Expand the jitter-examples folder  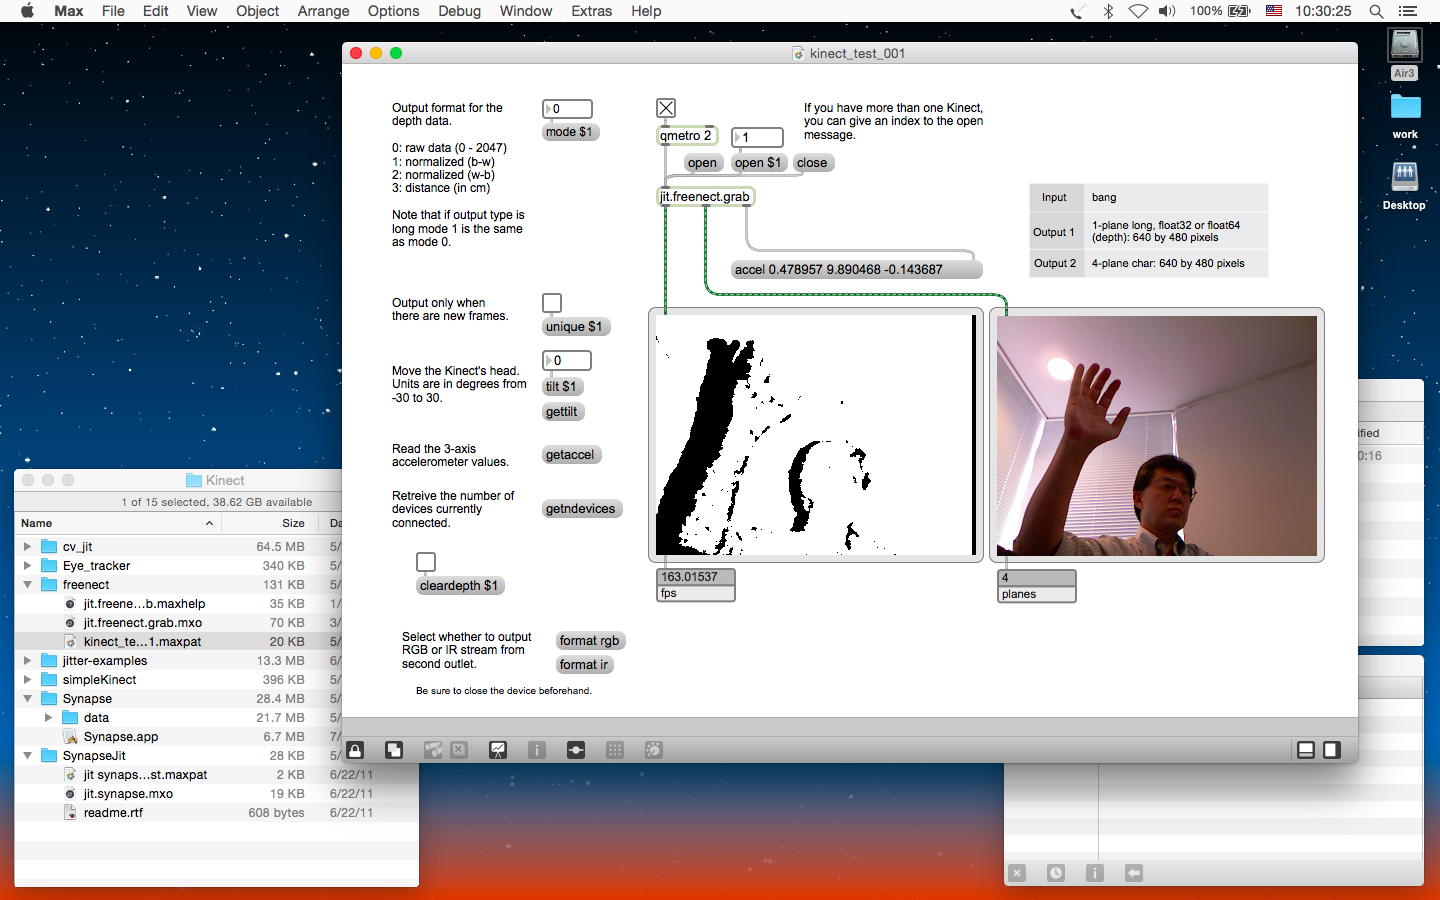[x=28, y=661]
